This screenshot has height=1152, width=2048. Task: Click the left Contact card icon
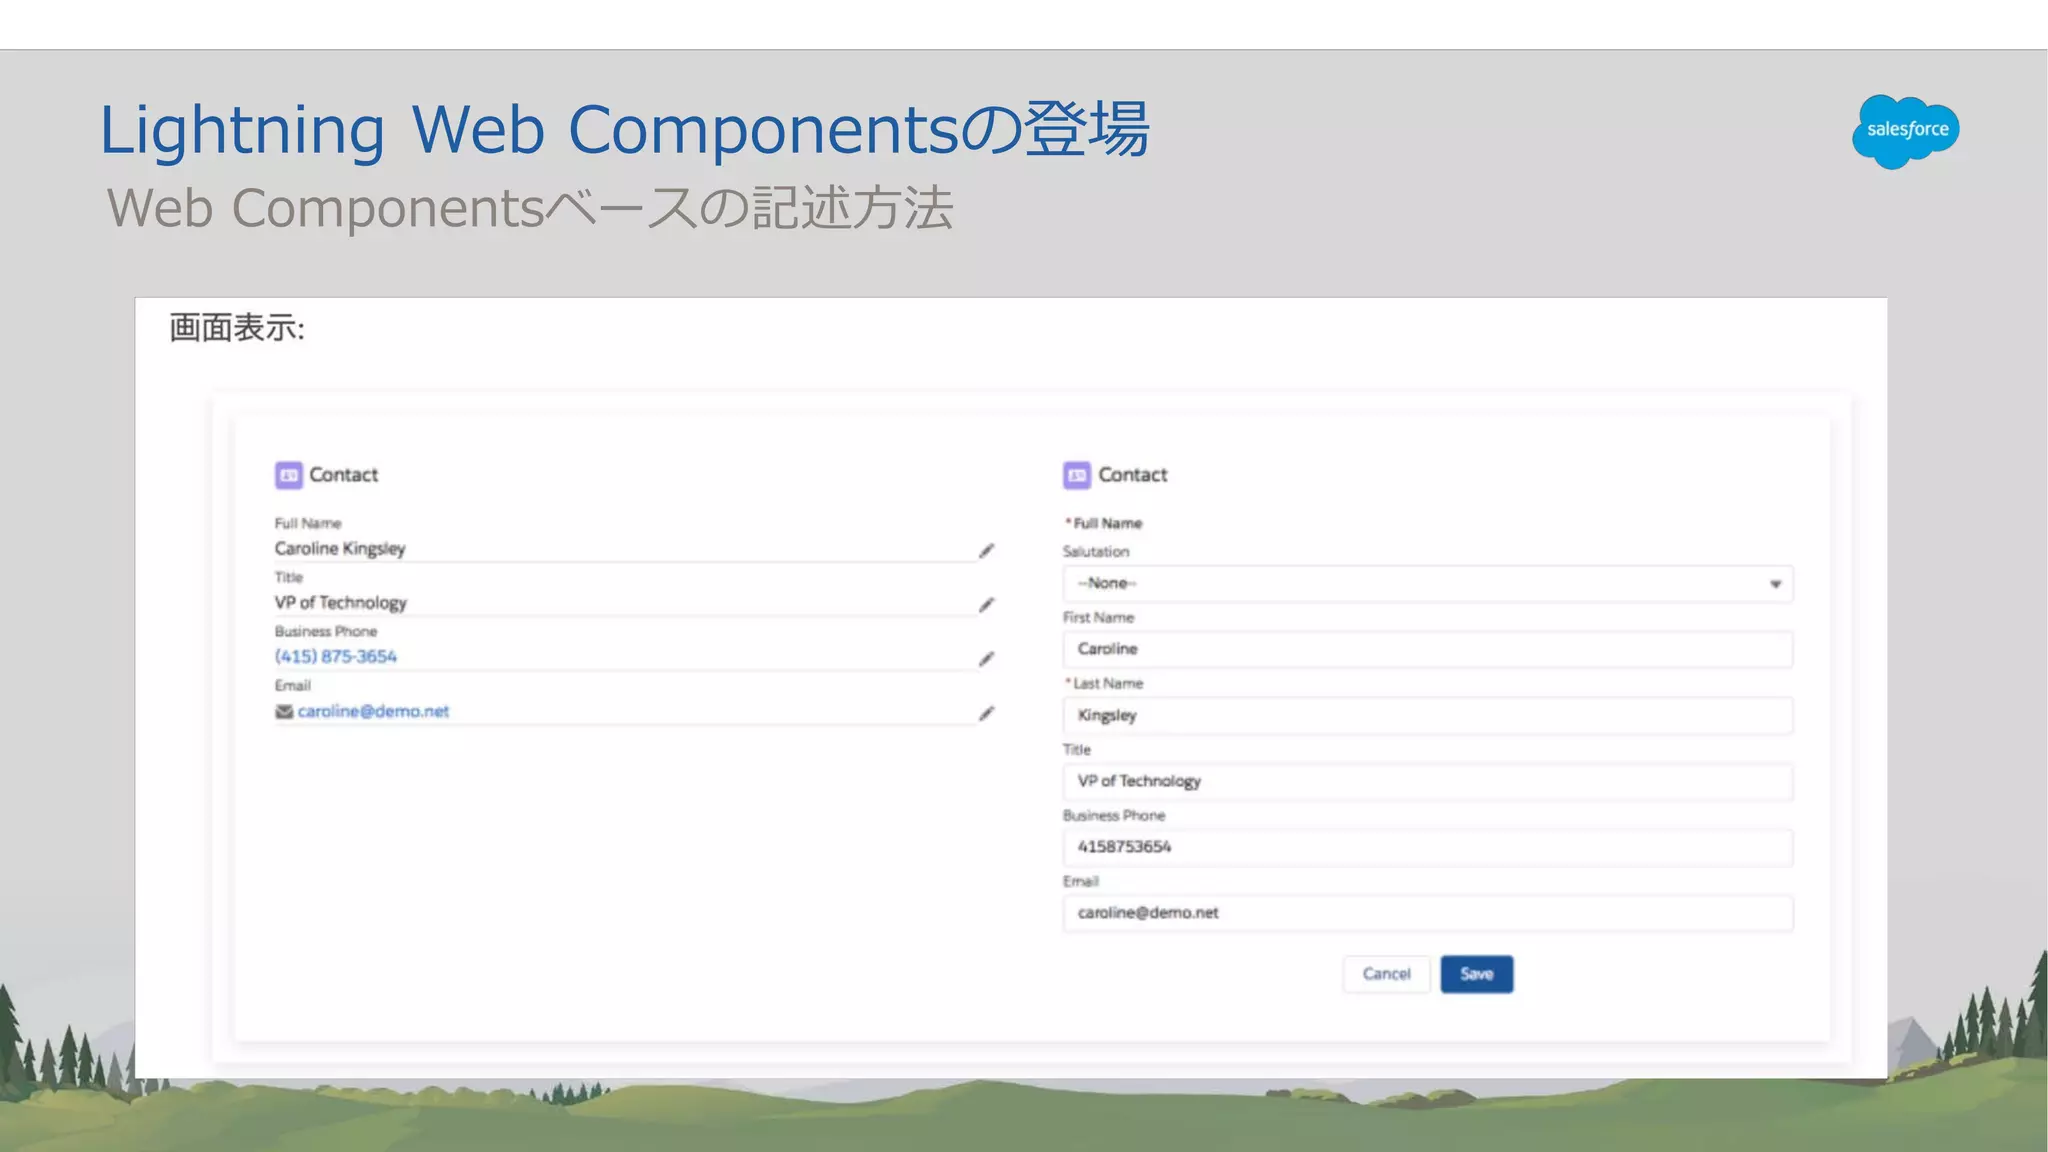(288, 475)
